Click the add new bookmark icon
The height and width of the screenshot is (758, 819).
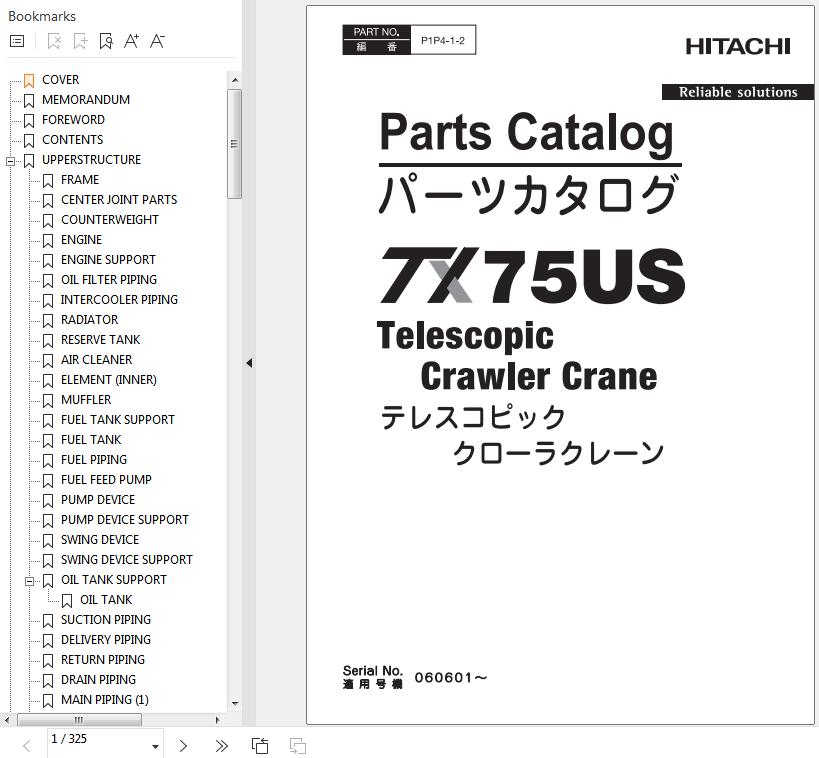click(x=80, y=41)
